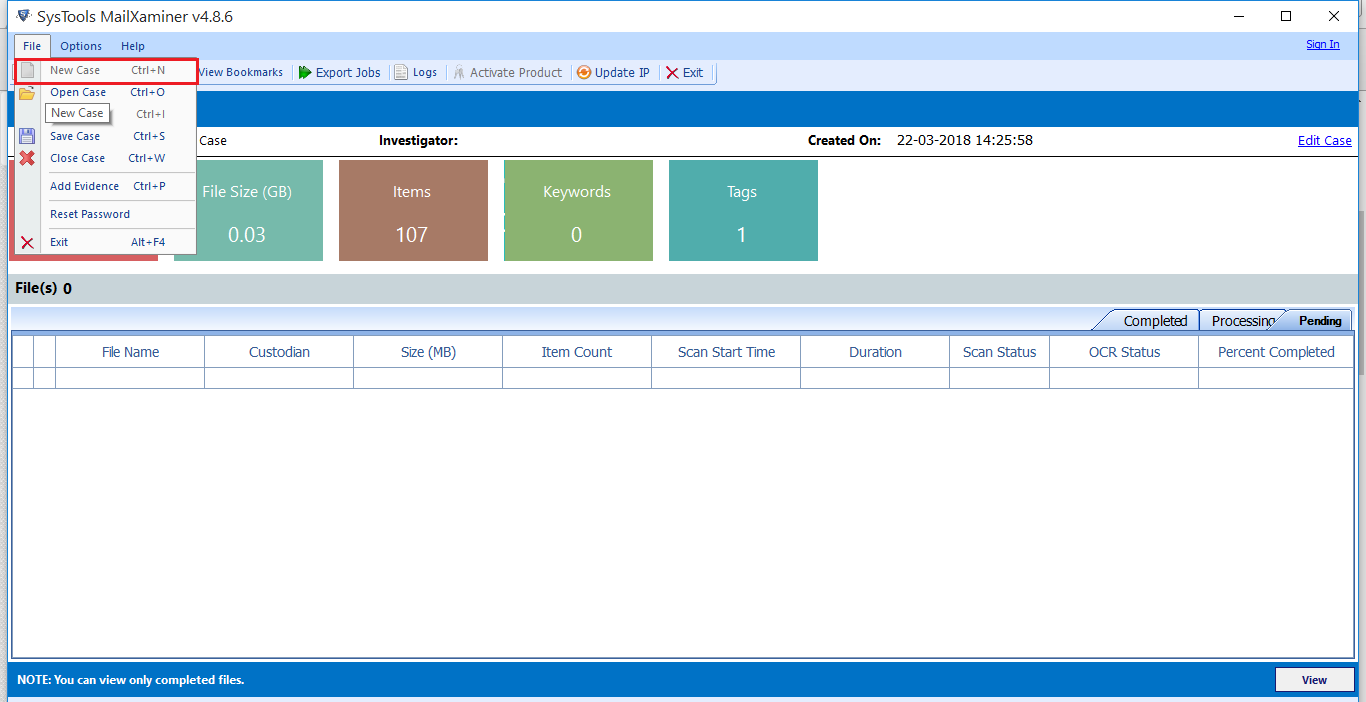Select Close Case with the red cross icon
The image size is (1366, 702).
(106, 158)
